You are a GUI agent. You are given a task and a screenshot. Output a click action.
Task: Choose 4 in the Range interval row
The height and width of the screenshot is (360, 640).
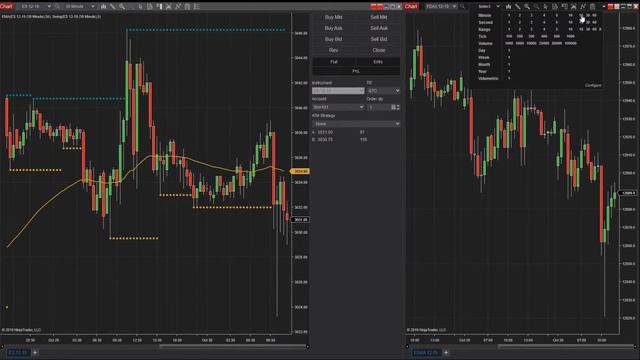point(544,29)
